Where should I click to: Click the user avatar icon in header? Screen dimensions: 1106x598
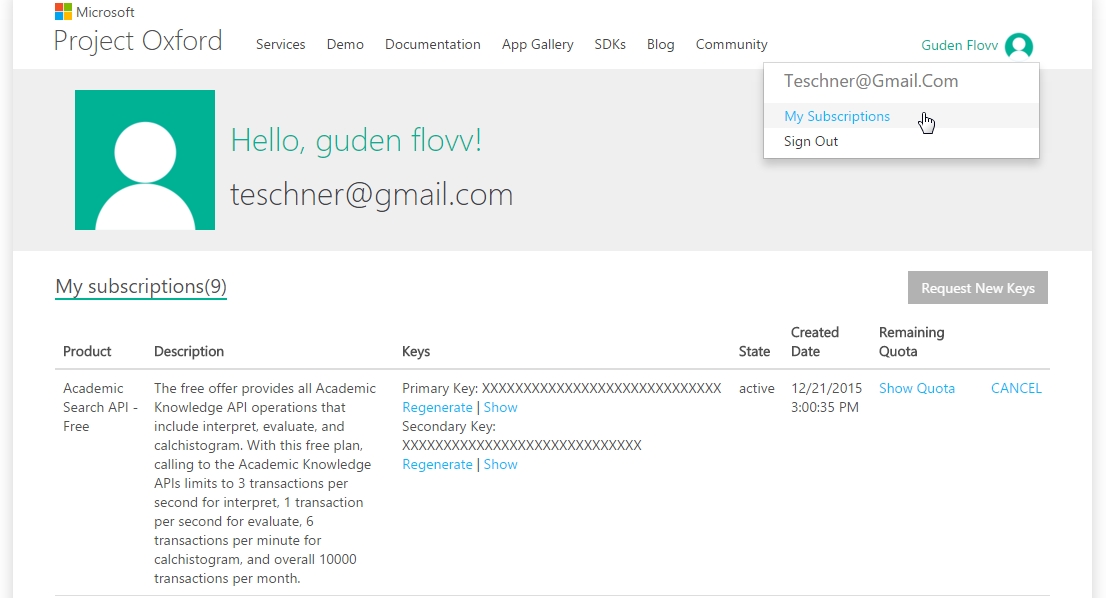(x=1019, y=46)
